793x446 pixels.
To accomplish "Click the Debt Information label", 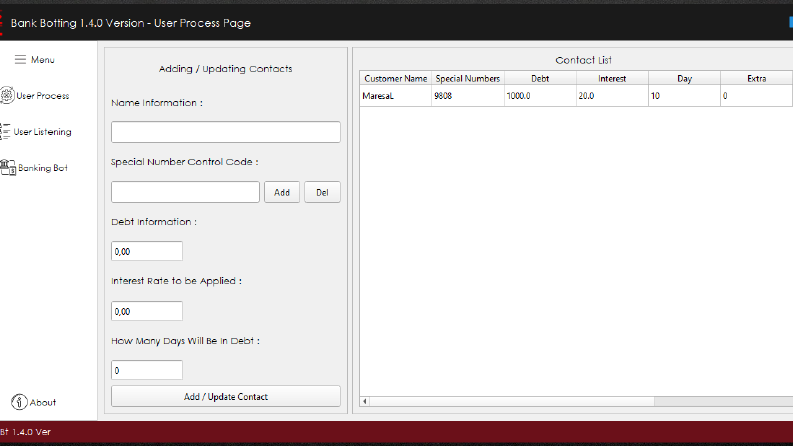I will [154, 221].
